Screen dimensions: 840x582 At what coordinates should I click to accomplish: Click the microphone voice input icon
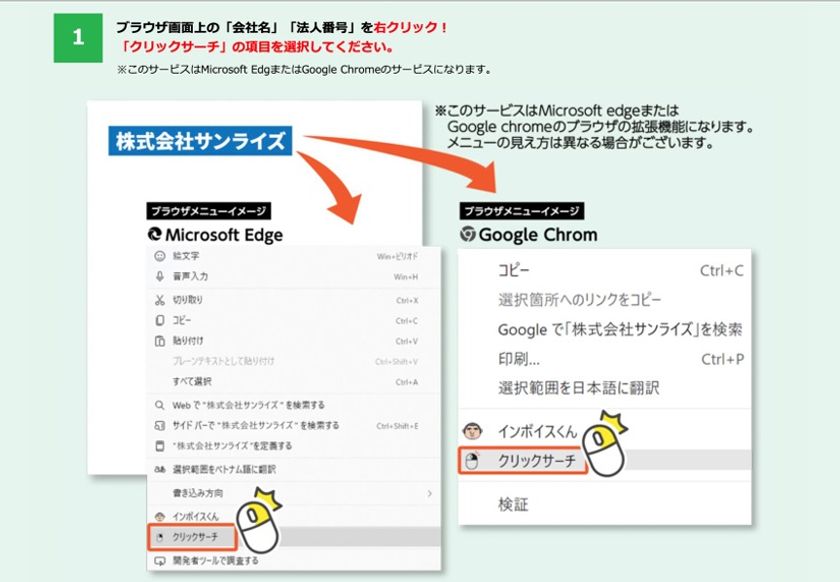160,277
